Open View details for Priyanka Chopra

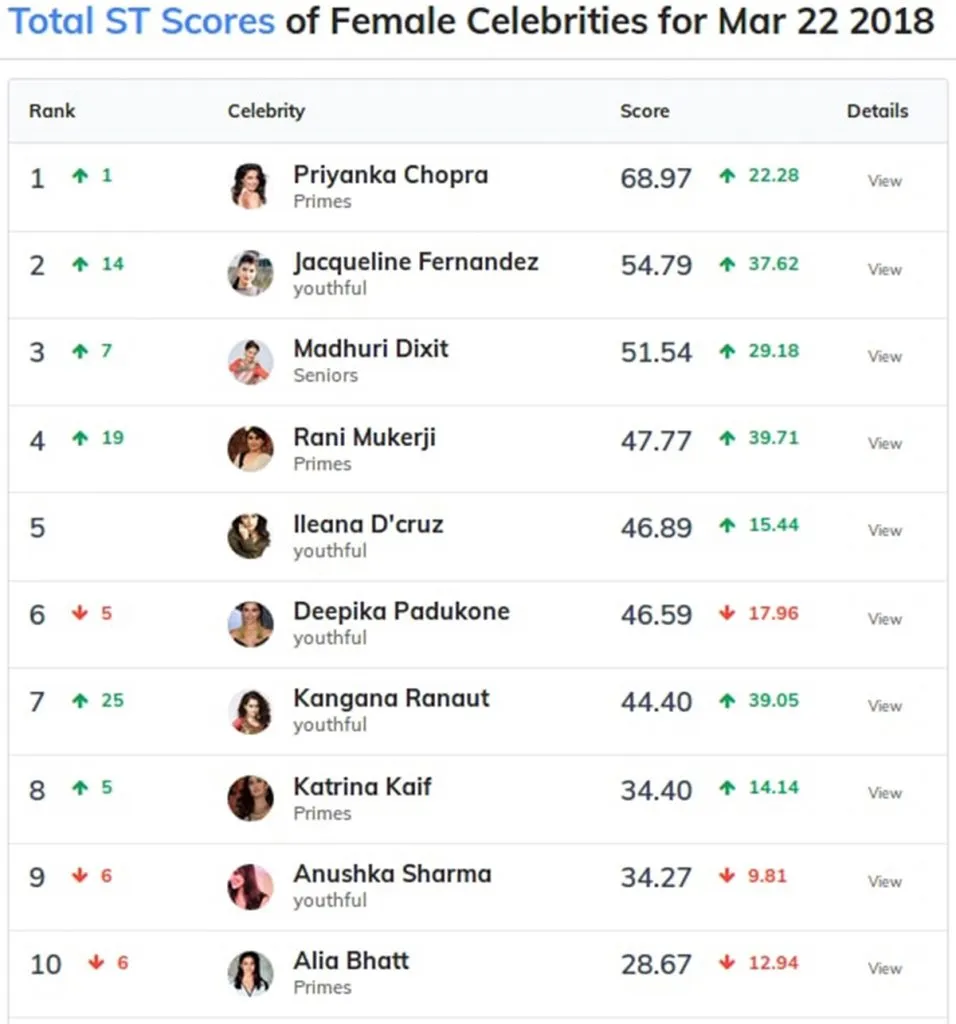tap(884, 181)
